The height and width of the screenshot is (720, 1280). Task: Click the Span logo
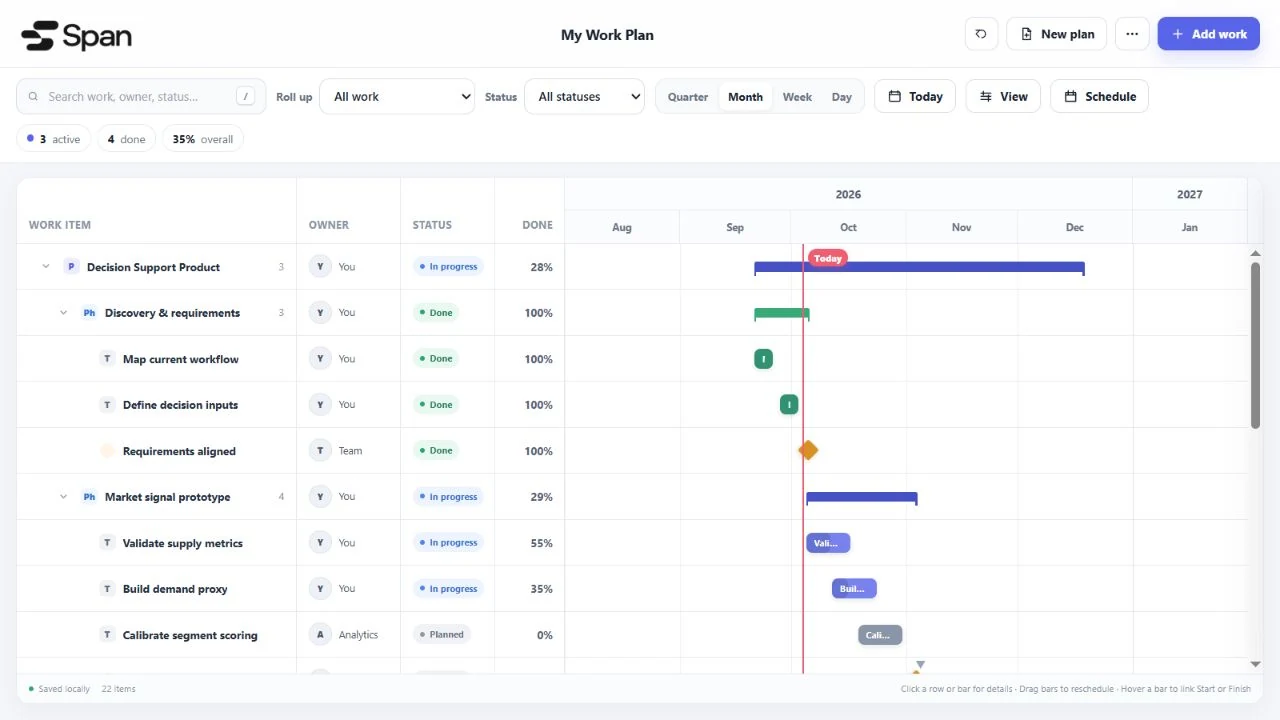(76, 36)
